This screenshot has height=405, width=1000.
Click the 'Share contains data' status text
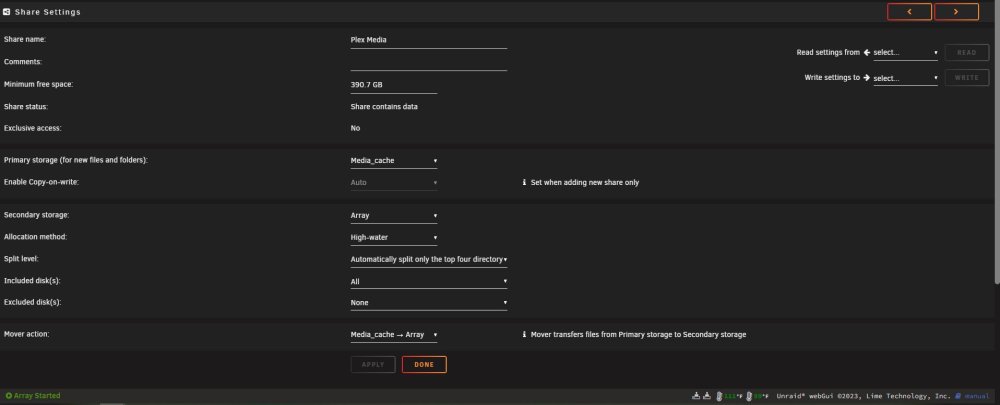(384, 107)
